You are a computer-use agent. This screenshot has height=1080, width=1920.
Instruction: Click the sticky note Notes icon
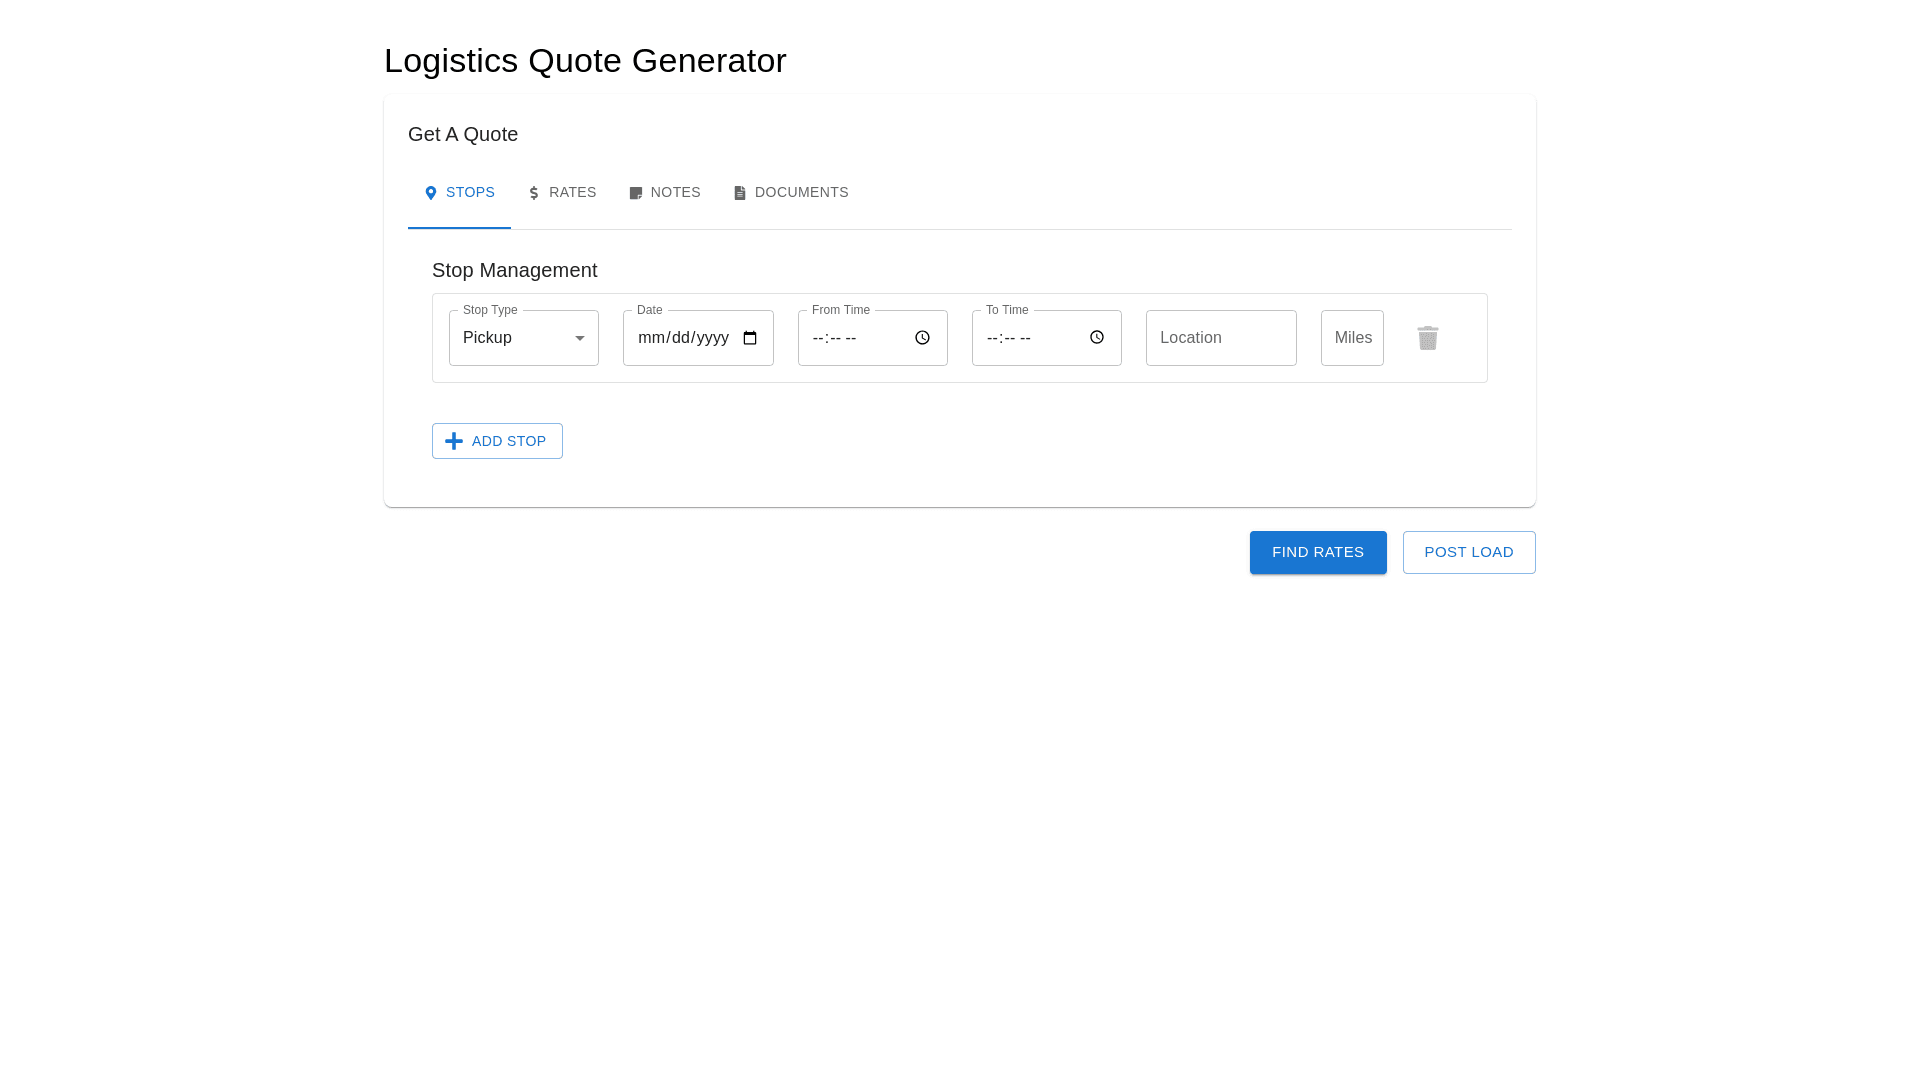[636, 193]
